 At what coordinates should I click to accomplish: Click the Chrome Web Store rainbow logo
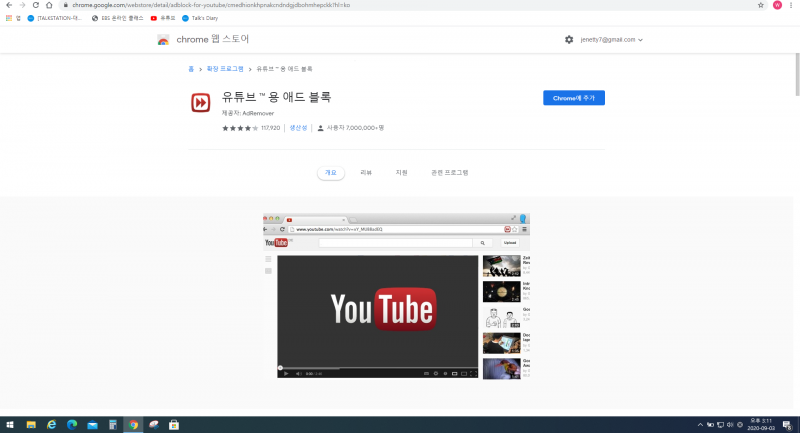[163, 40]
